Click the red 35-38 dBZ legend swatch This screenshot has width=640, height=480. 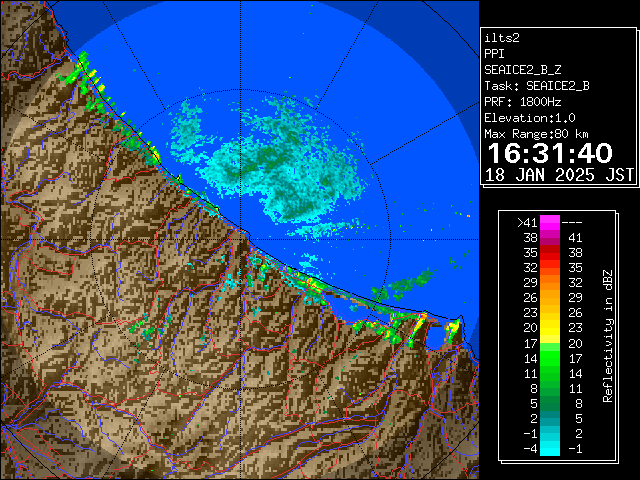pyautogui.click(x=550, y=253)
